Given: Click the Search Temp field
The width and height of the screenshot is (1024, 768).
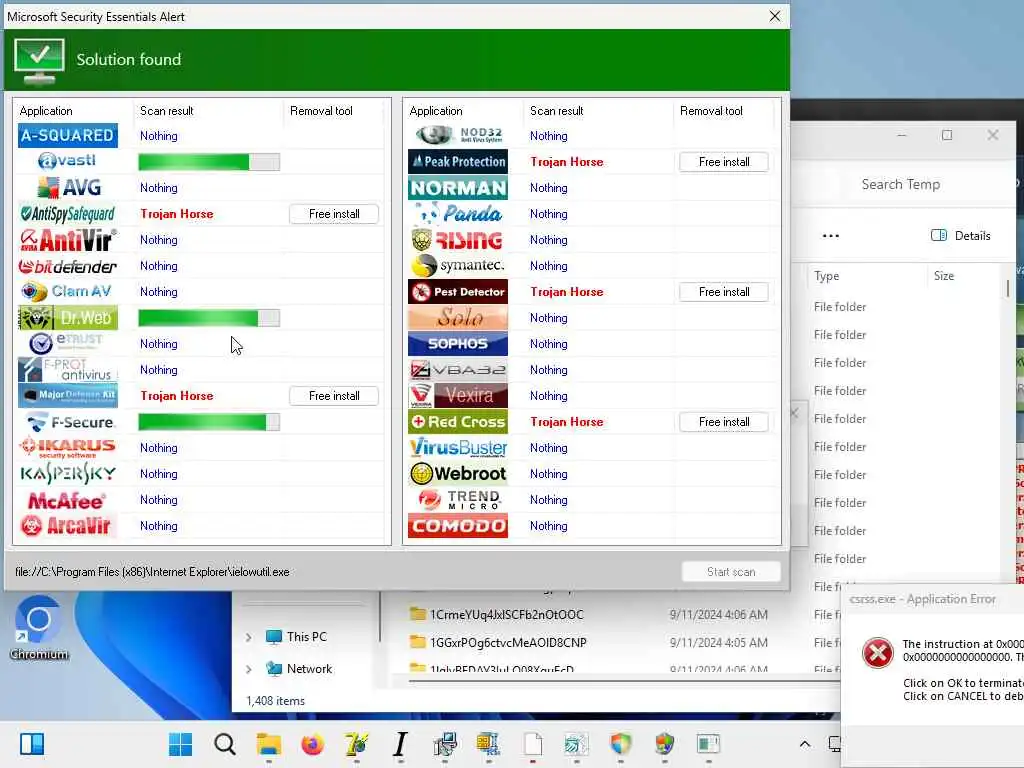Looking at the screenshot, I should coord(901,185).
